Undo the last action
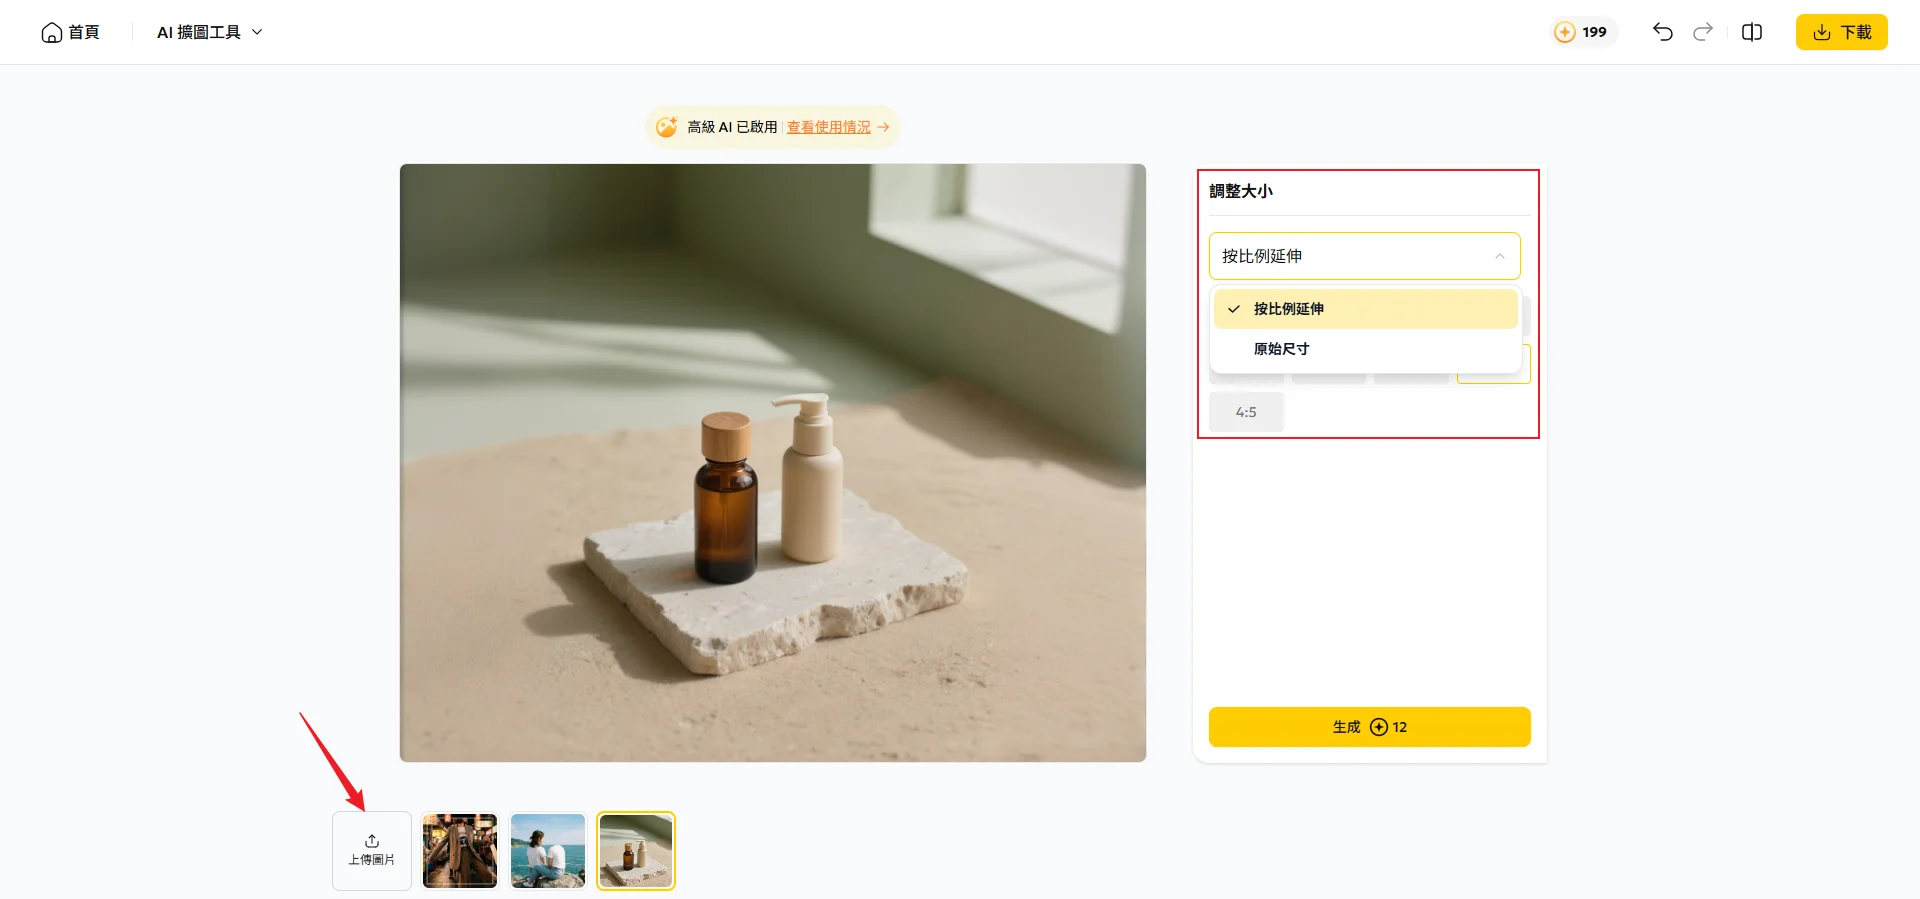1920x899 pixels. (1663, 32)
